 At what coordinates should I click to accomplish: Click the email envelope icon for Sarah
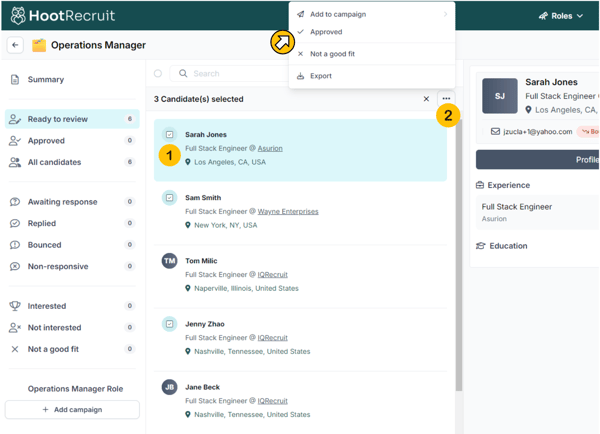[495, 131]
